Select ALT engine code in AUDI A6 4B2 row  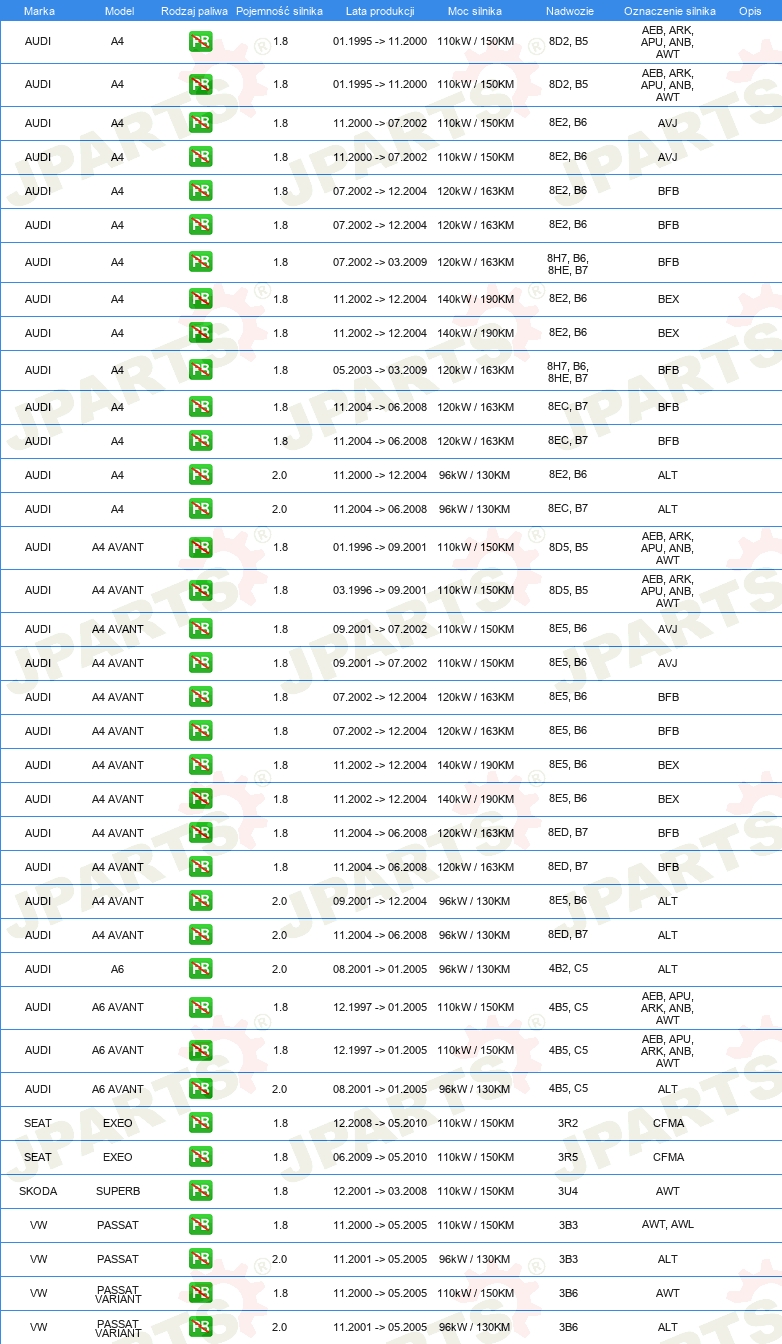click(668, 969)
